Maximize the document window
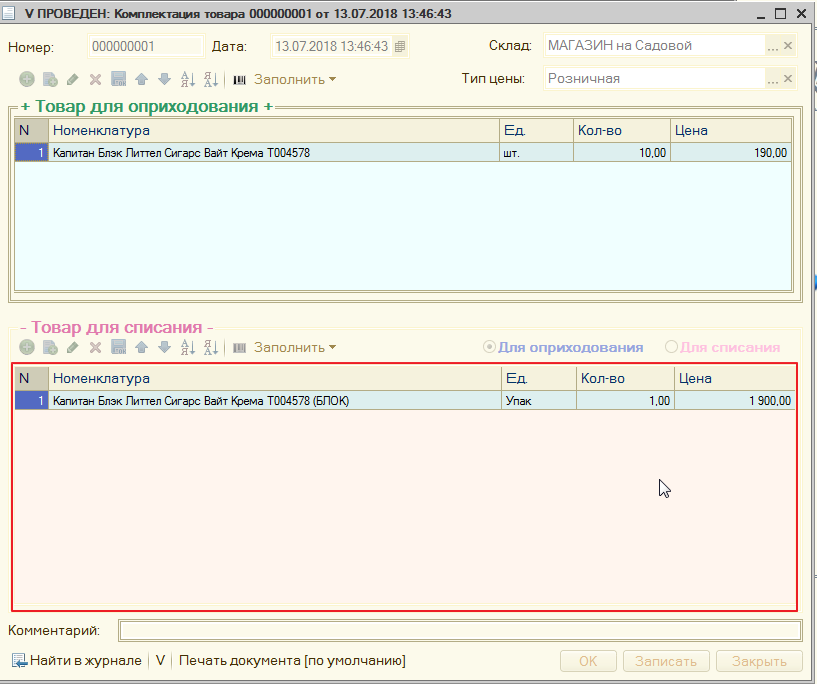The image size is (817, 684). tap(780, 14)
